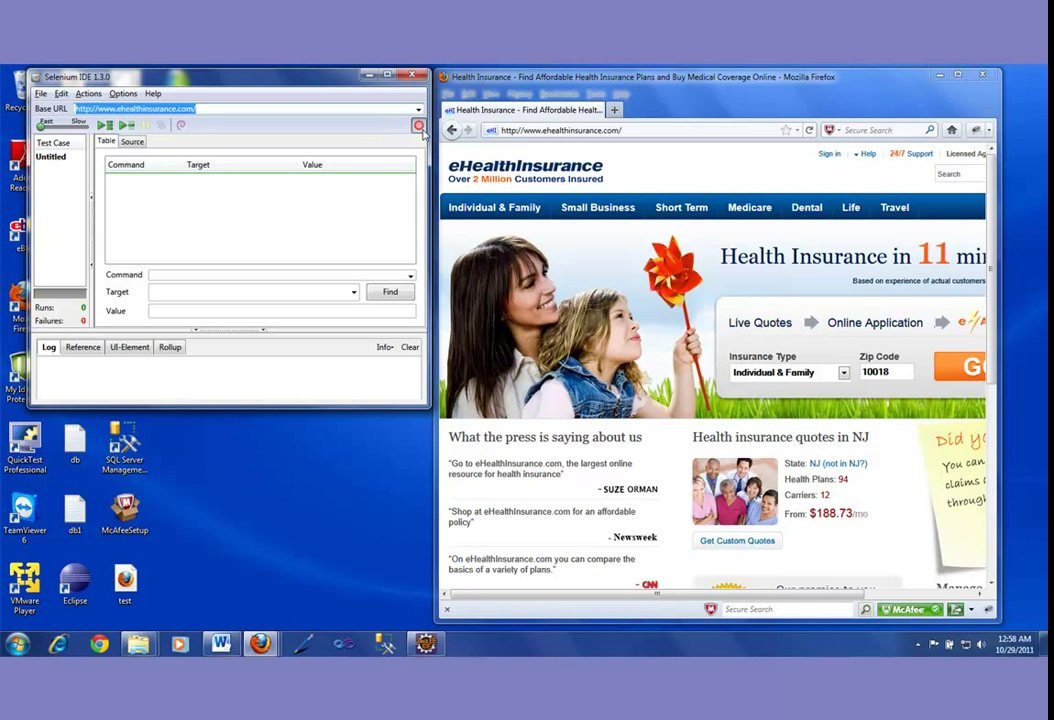Open QuickTest Professional desktop icon

point(25,448)
